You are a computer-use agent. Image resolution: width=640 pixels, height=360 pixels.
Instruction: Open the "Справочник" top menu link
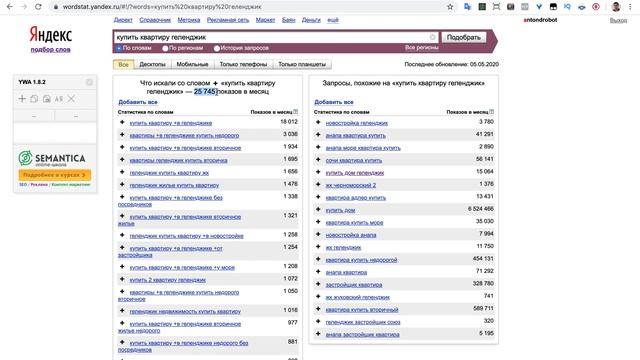[155, 20]
